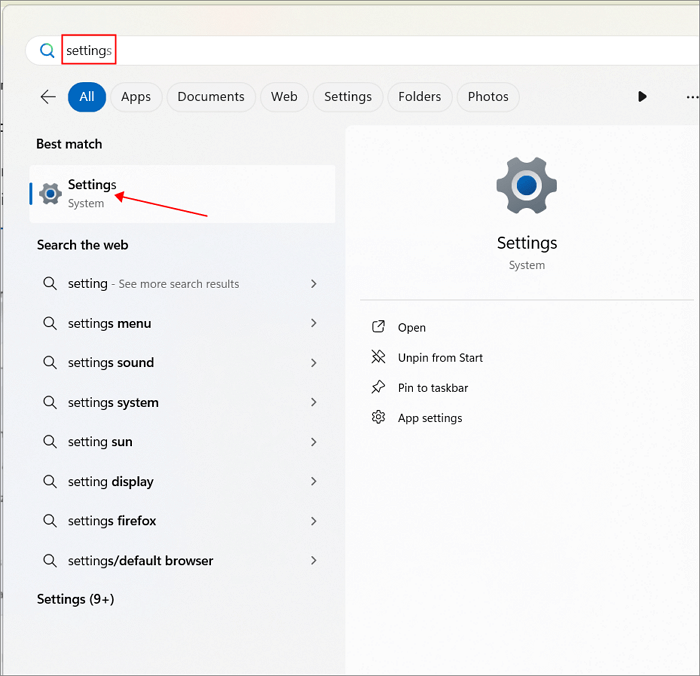Click the 'settings menu' web suggestion text
Viewport: 700px width, 676px height.
(x=109, y=323)
